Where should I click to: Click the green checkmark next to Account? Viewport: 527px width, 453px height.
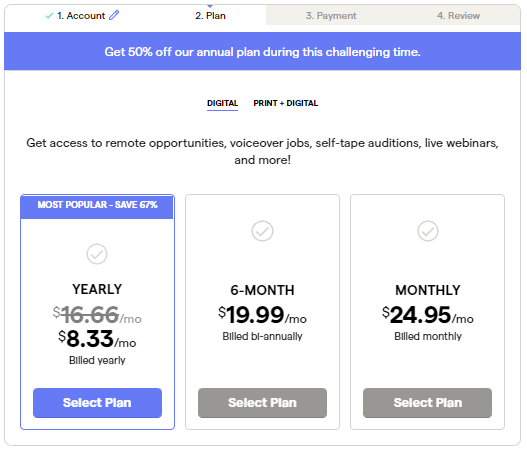click(x=49, y=15)
